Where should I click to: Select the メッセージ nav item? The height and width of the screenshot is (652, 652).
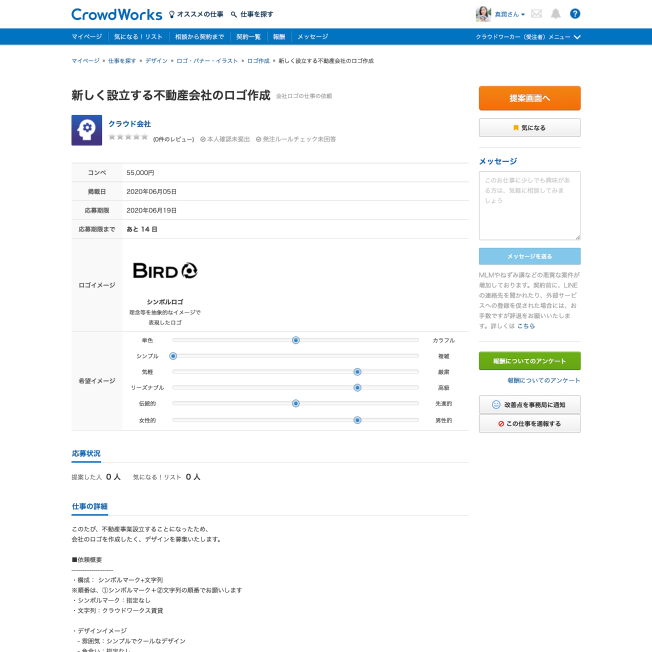pos(312,36)
